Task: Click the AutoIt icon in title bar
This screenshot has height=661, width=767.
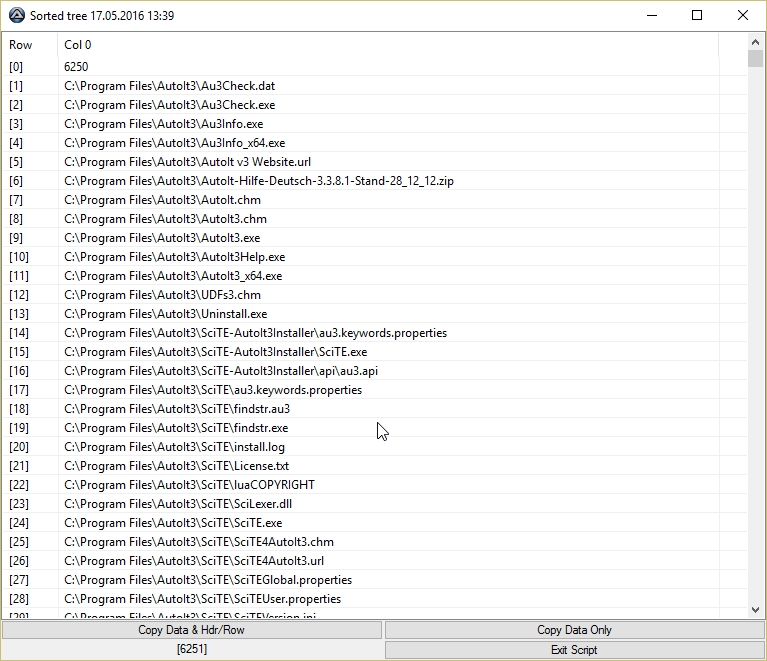Action: point(17,15)
